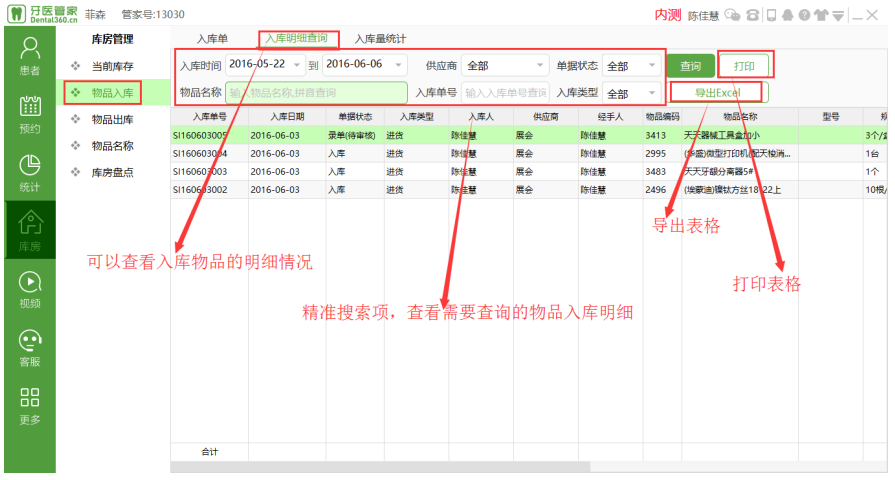Viewport: 895px width, 480px height.
Task: Expand the 单据状态 status dropdown
Action: [x=631, y=66]
